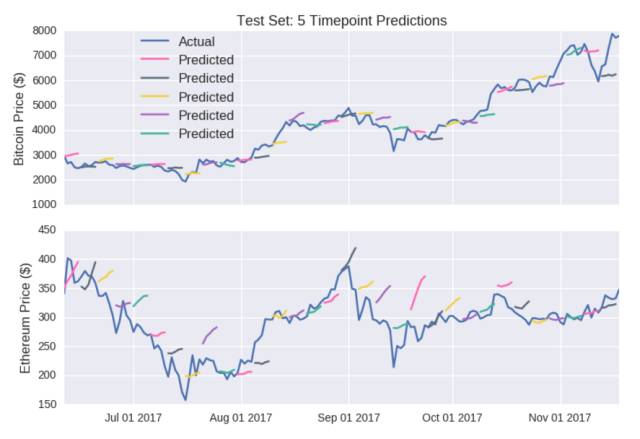Click the 8000 tick on Bitcoin axis
This screenshot has width=640, height=439.
44,31
